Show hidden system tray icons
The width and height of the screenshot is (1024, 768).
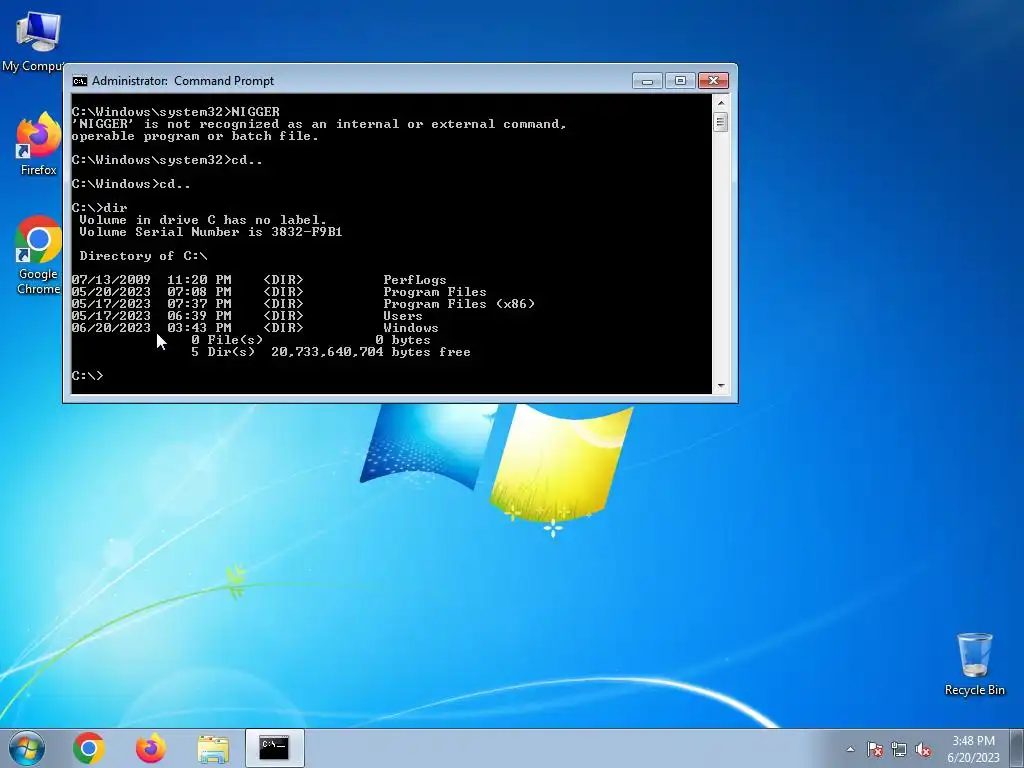coord(850,749)
